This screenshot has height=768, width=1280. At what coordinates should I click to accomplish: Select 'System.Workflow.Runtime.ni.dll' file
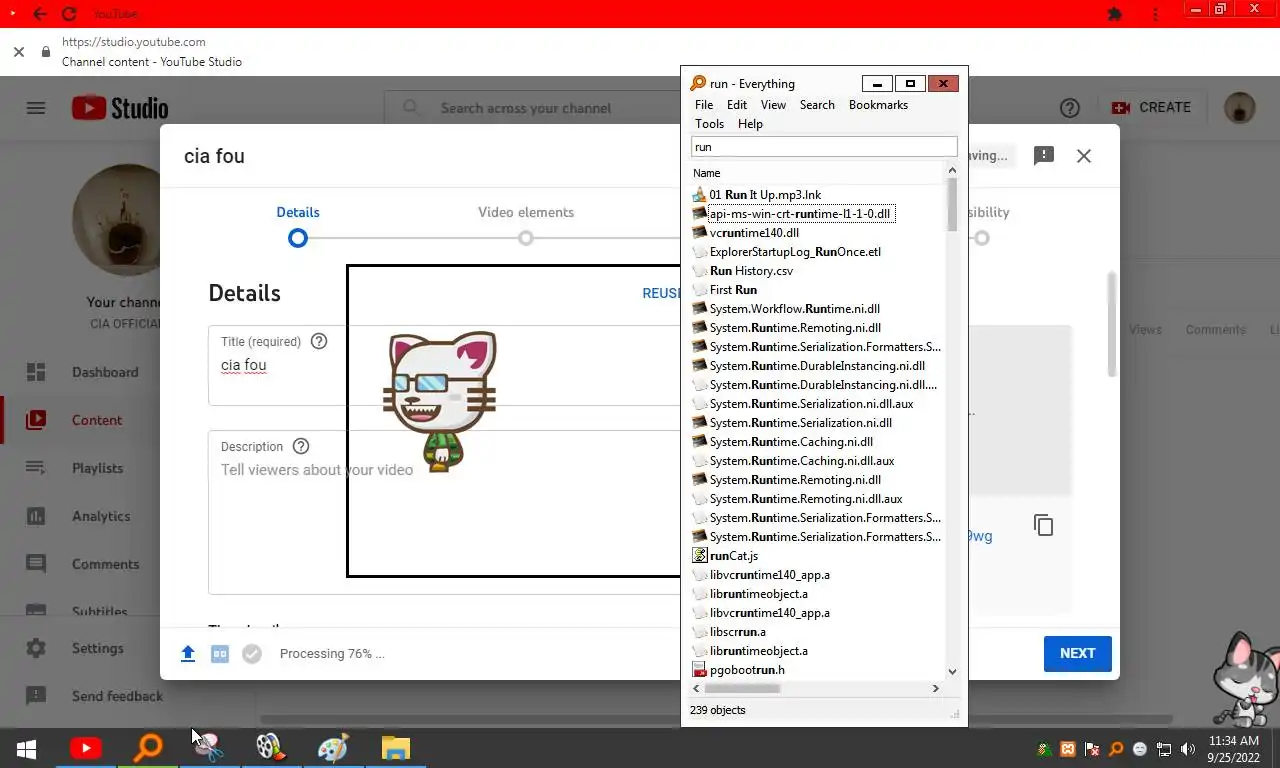click(x=794, y=309)
